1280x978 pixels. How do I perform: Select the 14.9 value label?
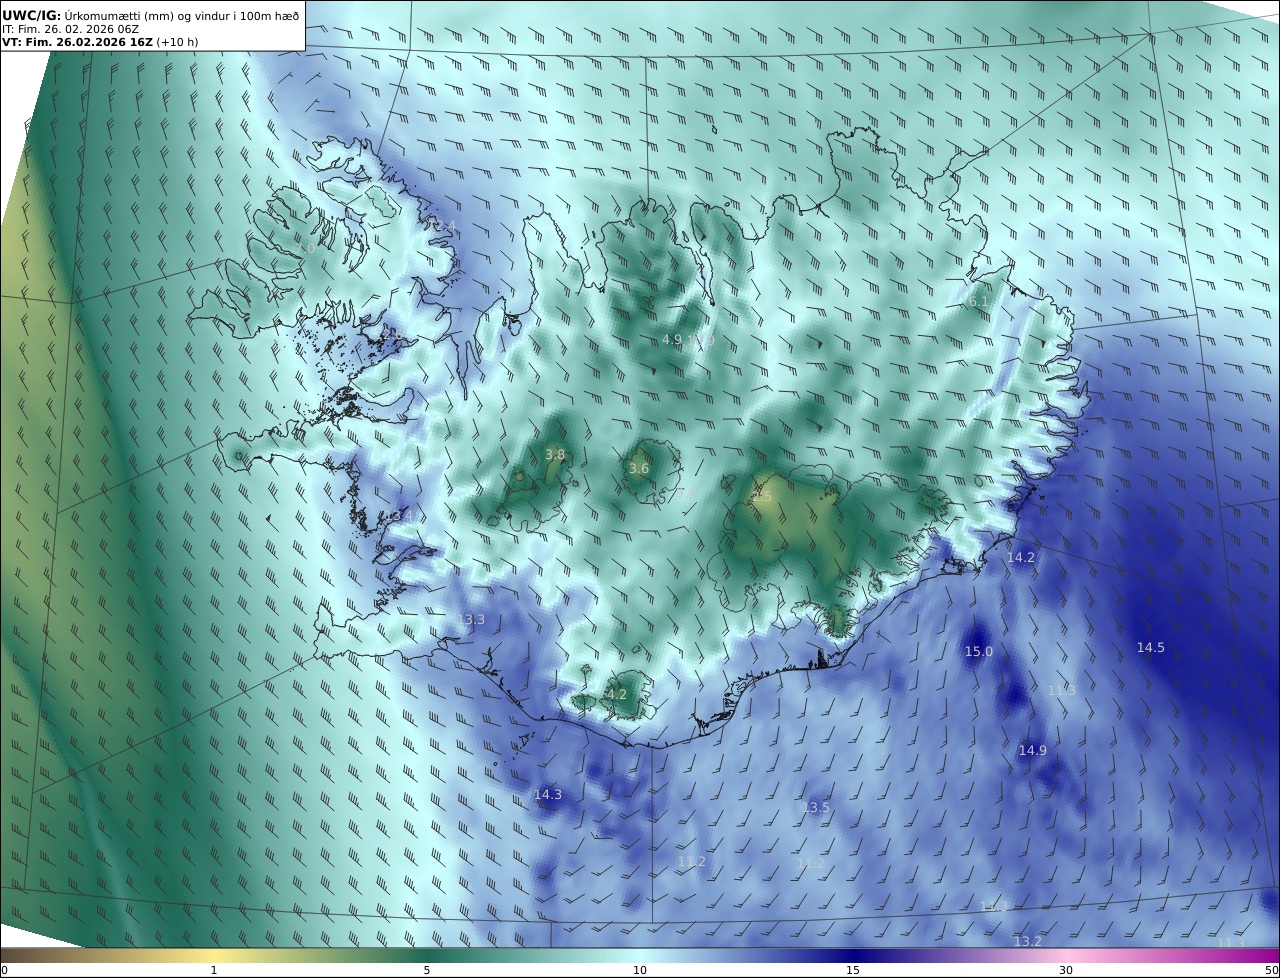[1032, 750]
